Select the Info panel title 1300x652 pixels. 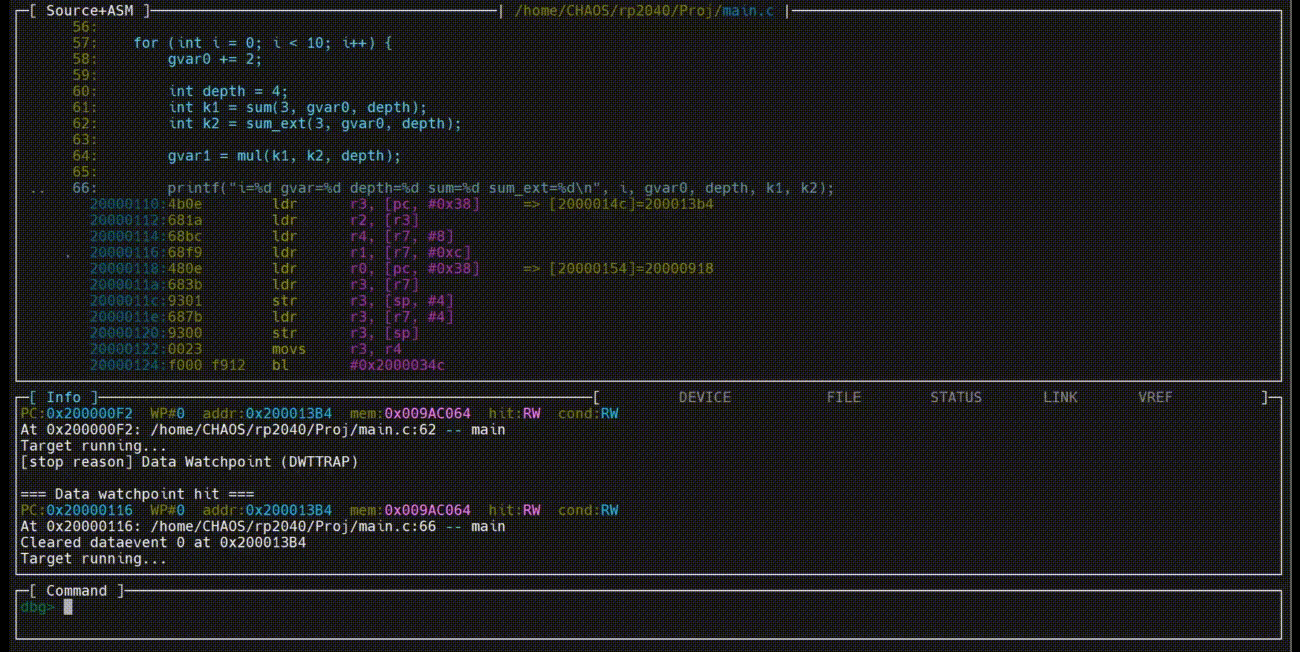64,397
